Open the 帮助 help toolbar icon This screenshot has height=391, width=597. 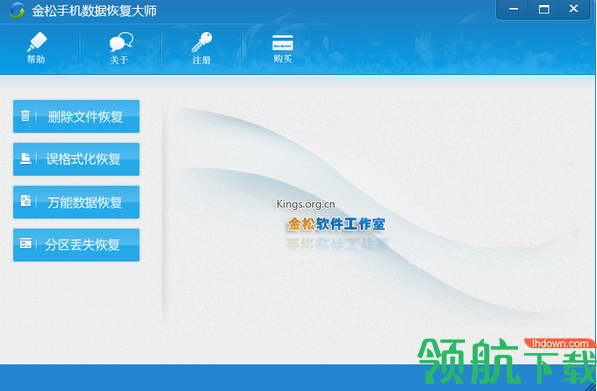click(x=37, y=48)
